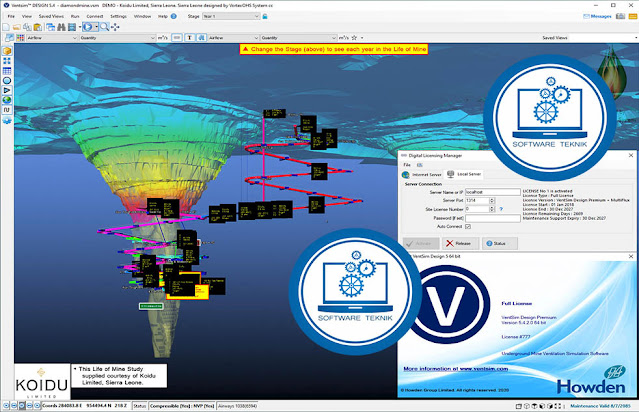Open the Window menu
This screenshot has height=412, width=639.
(142, 16)
